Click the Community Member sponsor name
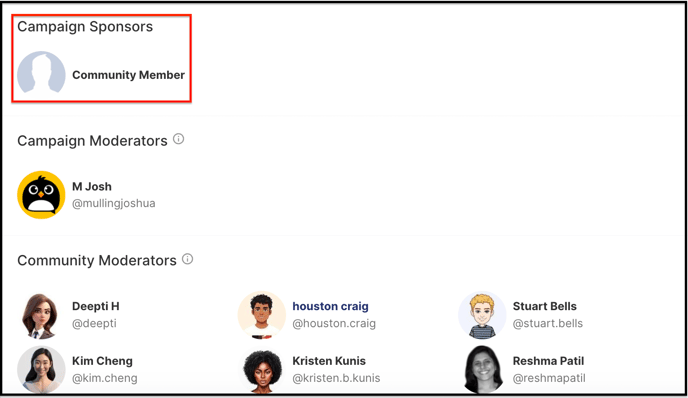 [128, 75]
